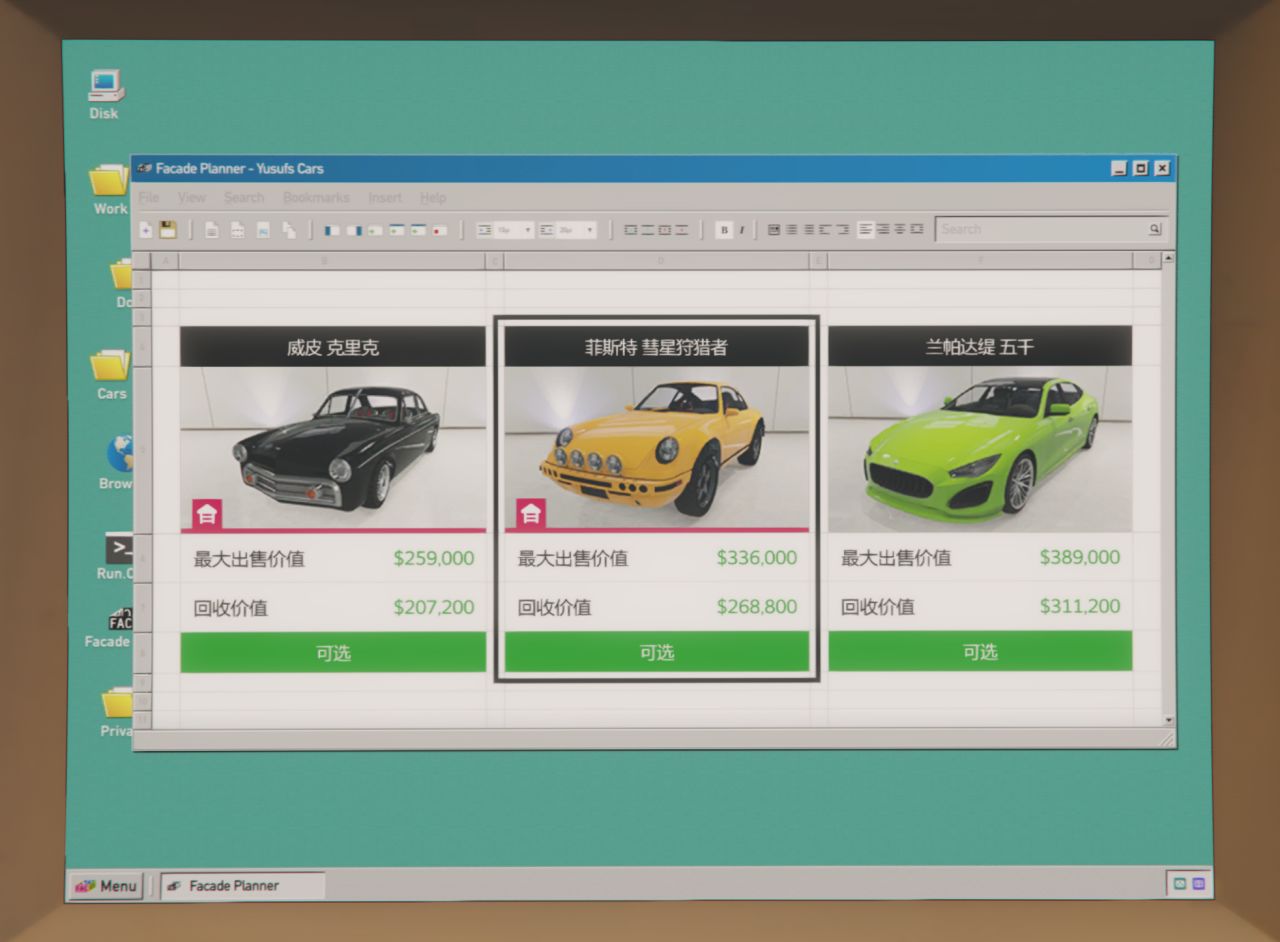
Task: Click 可选 button under 威皮 克里克
Action: pyautogui.click(x=333, y=653)
